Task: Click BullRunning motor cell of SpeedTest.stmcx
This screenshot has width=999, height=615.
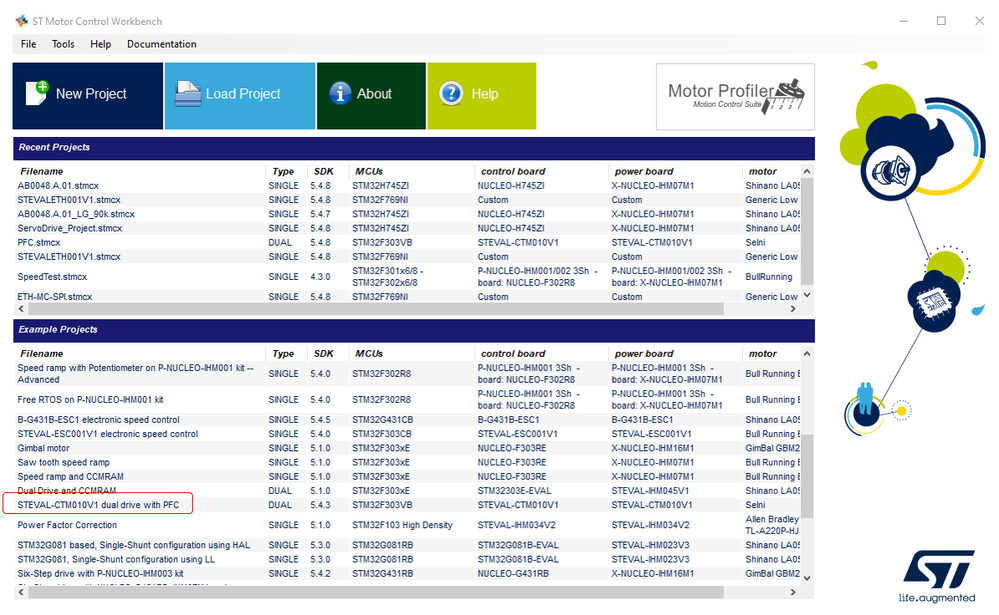Action: click(x=769, y=277)
